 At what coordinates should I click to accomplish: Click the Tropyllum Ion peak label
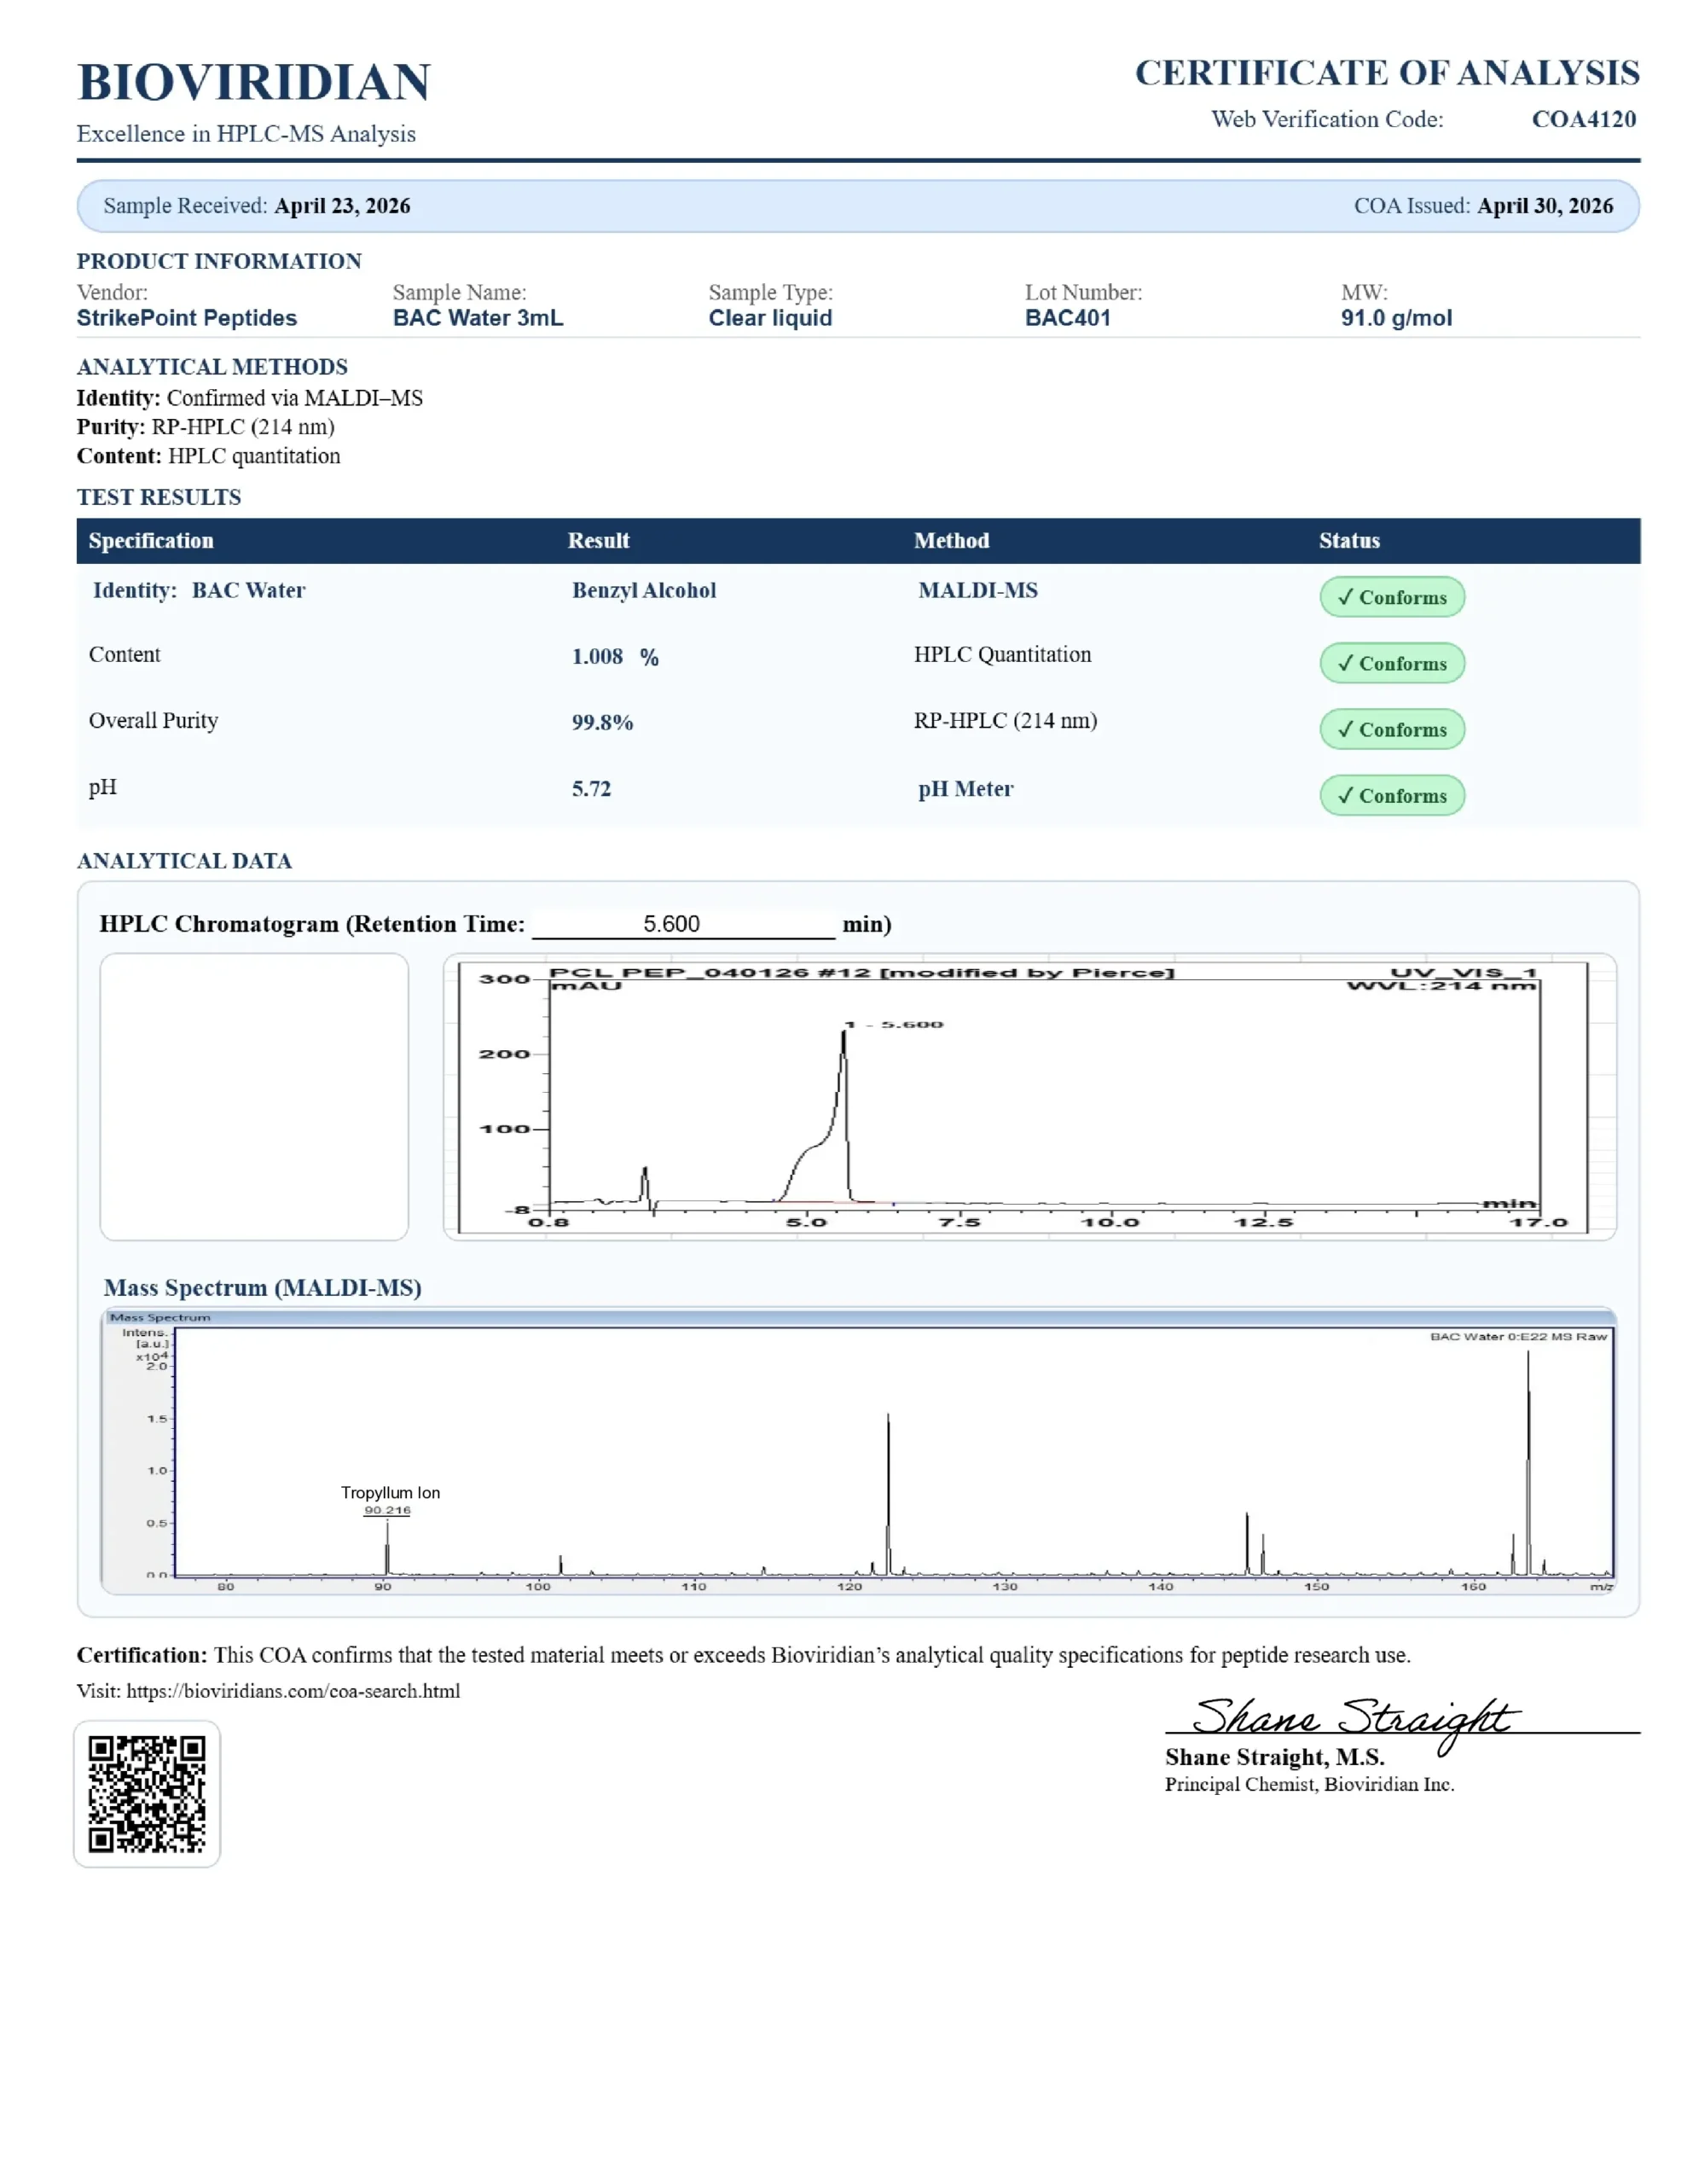click(x=390, y=1493)
